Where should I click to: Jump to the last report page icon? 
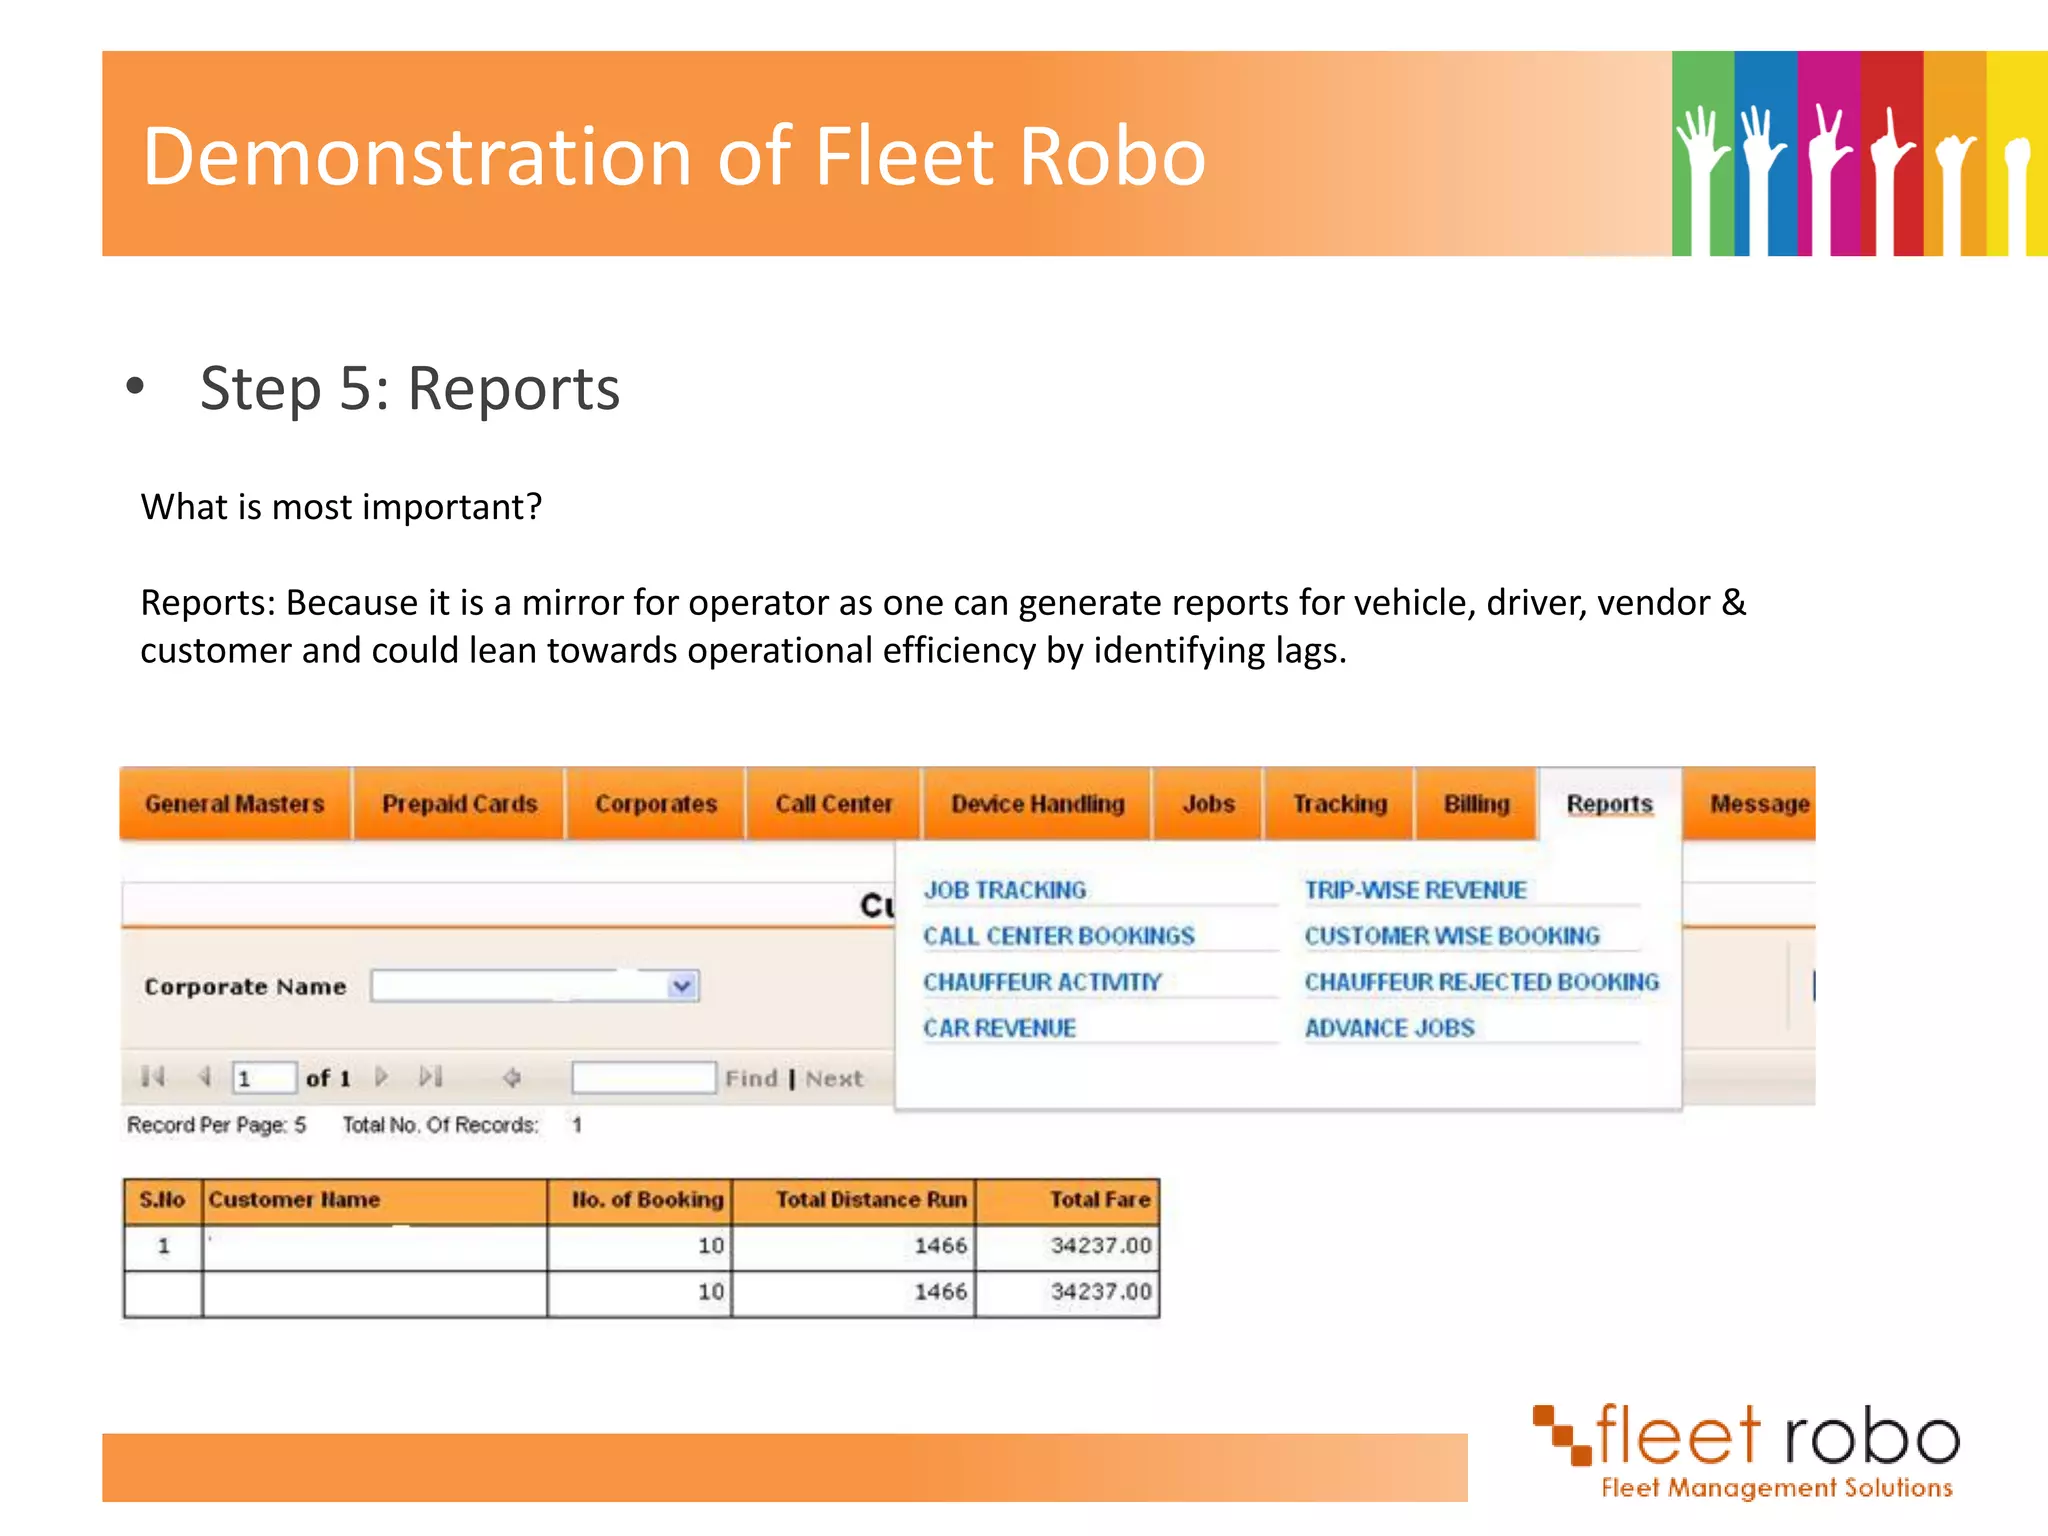(431, 1077)
